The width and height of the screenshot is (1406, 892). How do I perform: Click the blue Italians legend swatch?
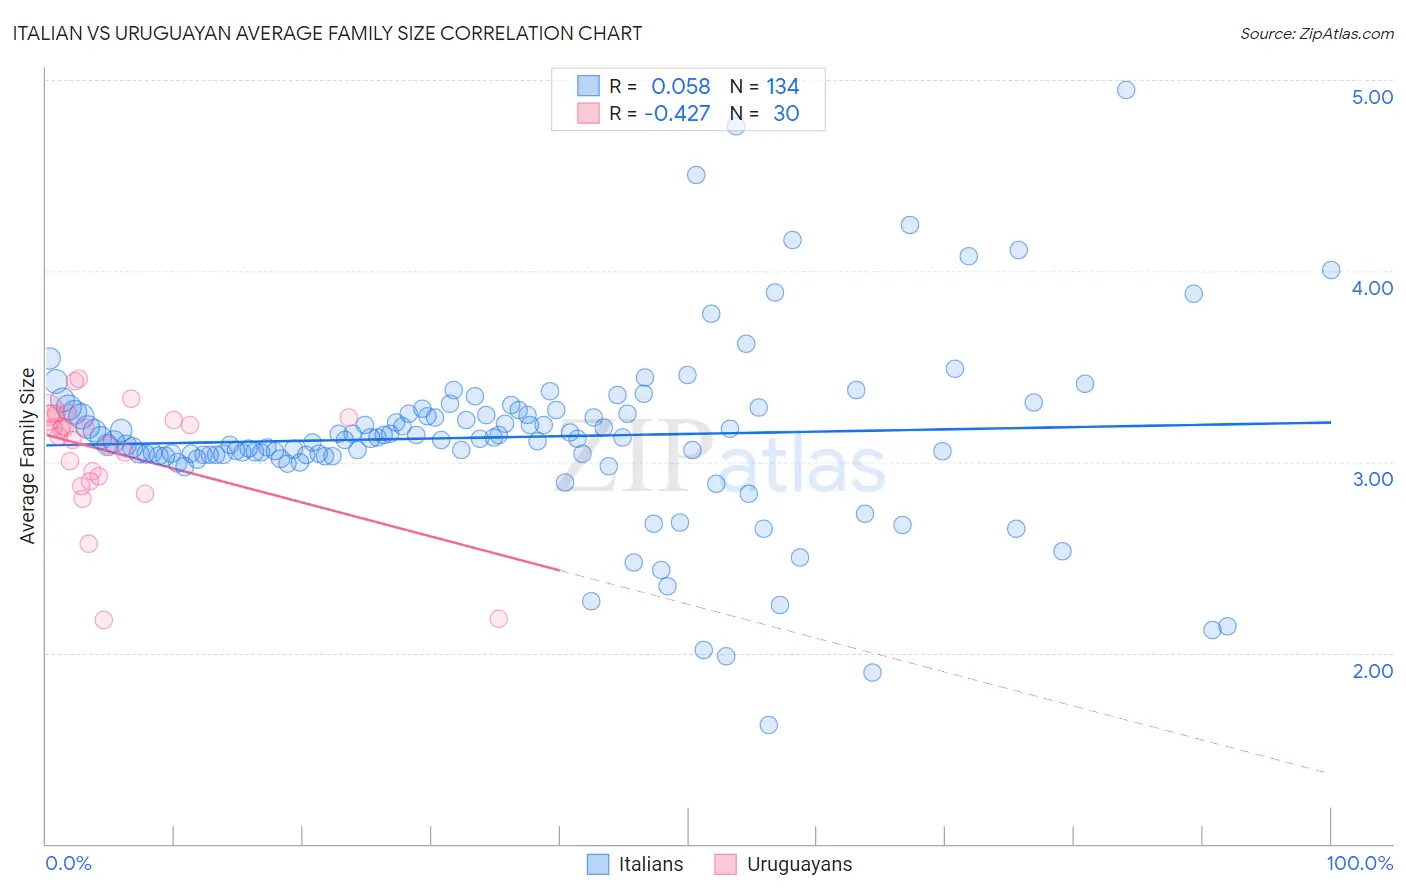pos(598,864)
